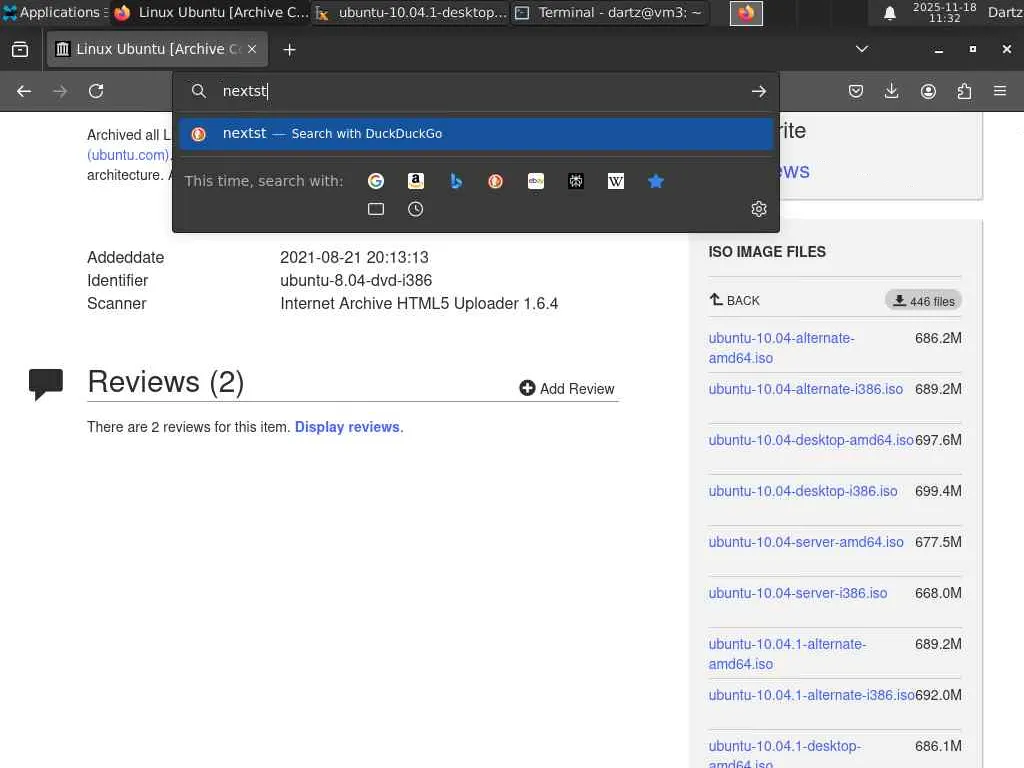Click the Firefox icon in panel tray
The height and width of the screenshot is (768, 1024).
click(x=746, y=13)
